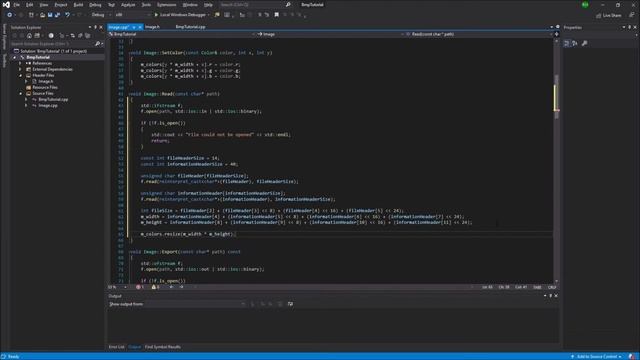
Task: Switch to the Image.h editor tab
Action: coord(152,27)
